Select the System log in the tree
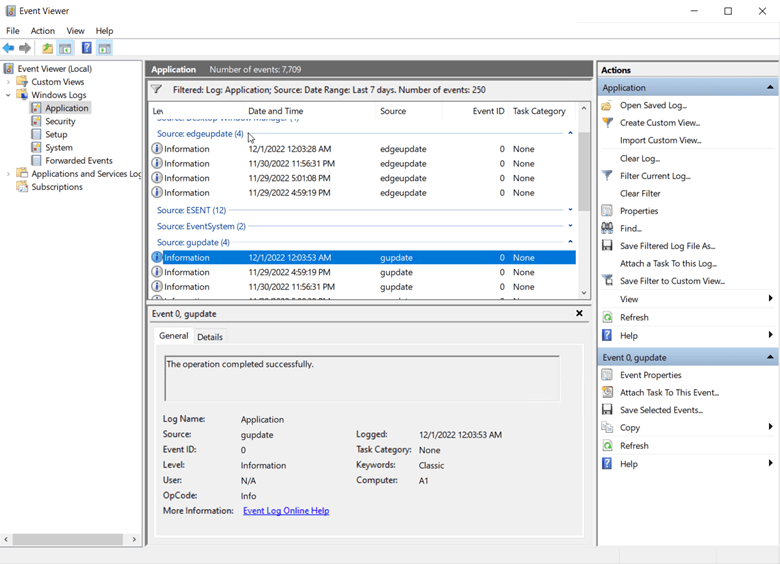 tap(59, 148)
